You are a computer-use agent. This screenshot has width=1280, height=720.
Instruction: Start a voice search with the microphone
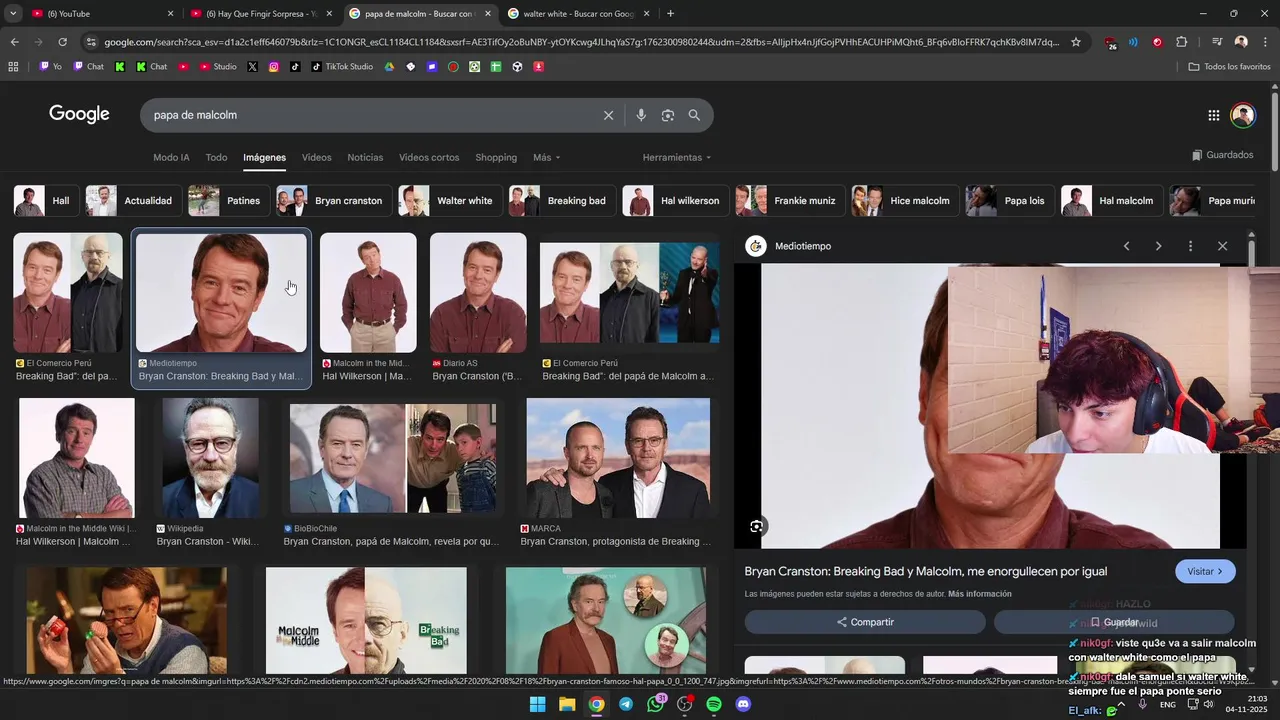(x=641, y=115)
